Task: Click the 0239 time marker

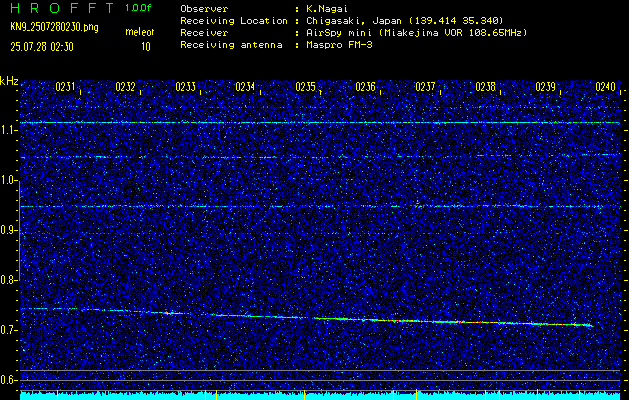Action: [x=546, y=87]
